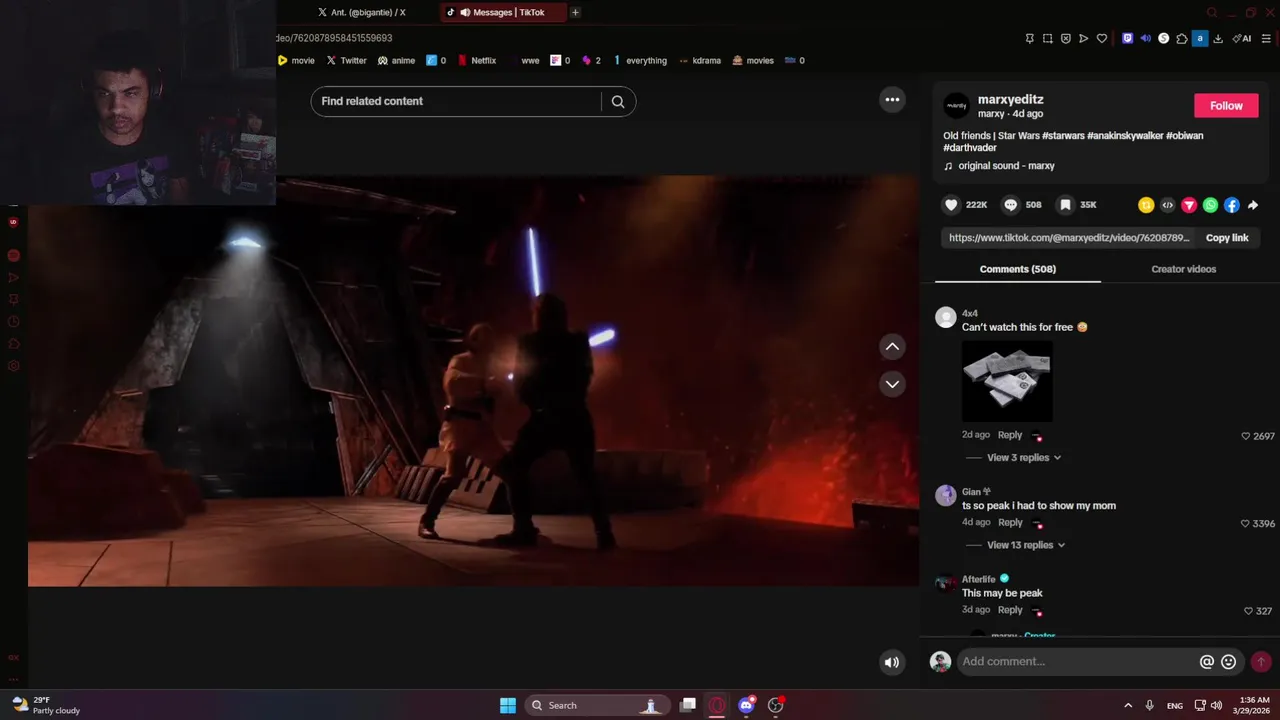Reply to 4x4's comment
Screen dimensions: 1280x720
[1010, 435]
